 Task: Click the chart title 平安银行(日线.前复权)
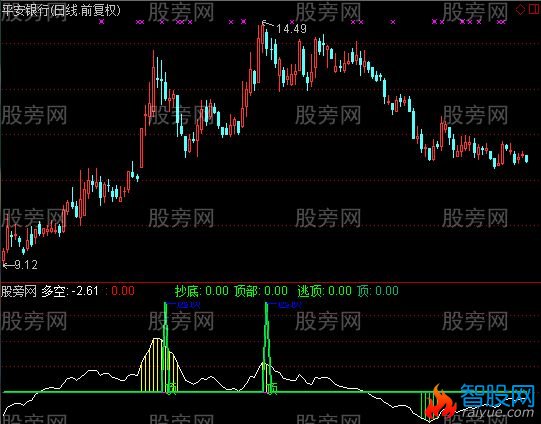tap(62, 10)
